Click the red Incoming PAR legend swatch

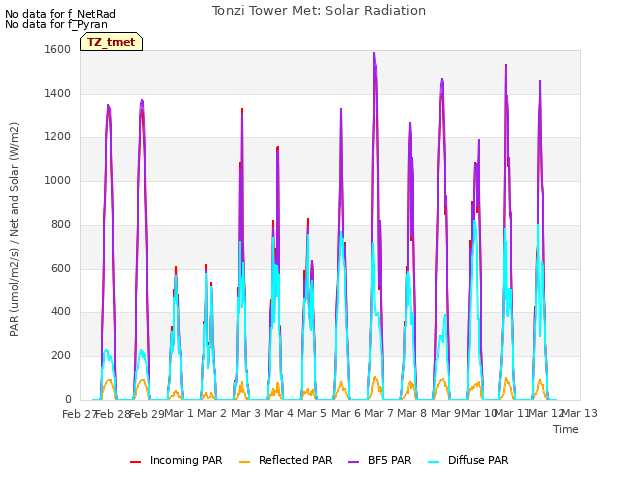pyautogui.click(x=136, y=462)
